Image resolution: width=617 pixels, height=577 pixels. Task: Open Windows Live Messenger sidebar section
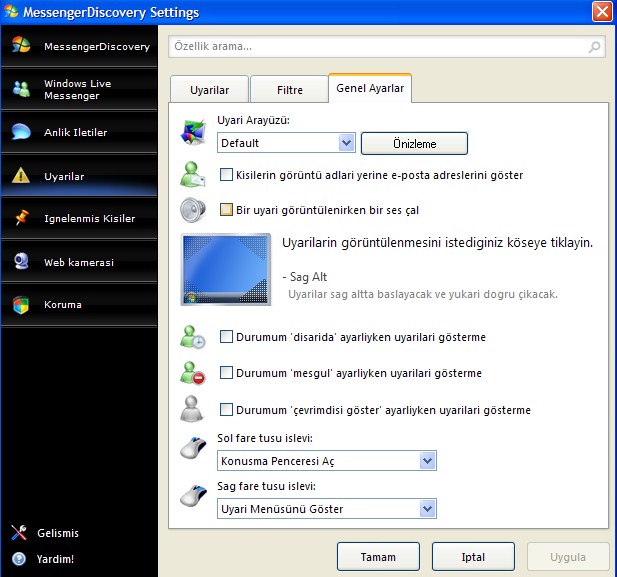[79, 89]
